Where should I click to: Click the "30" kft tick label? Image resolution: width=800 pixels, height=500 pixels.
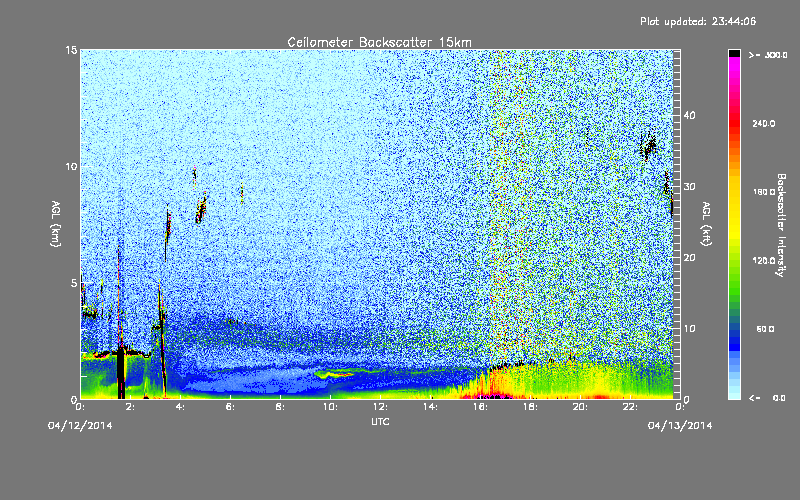(x=689, y=186)
